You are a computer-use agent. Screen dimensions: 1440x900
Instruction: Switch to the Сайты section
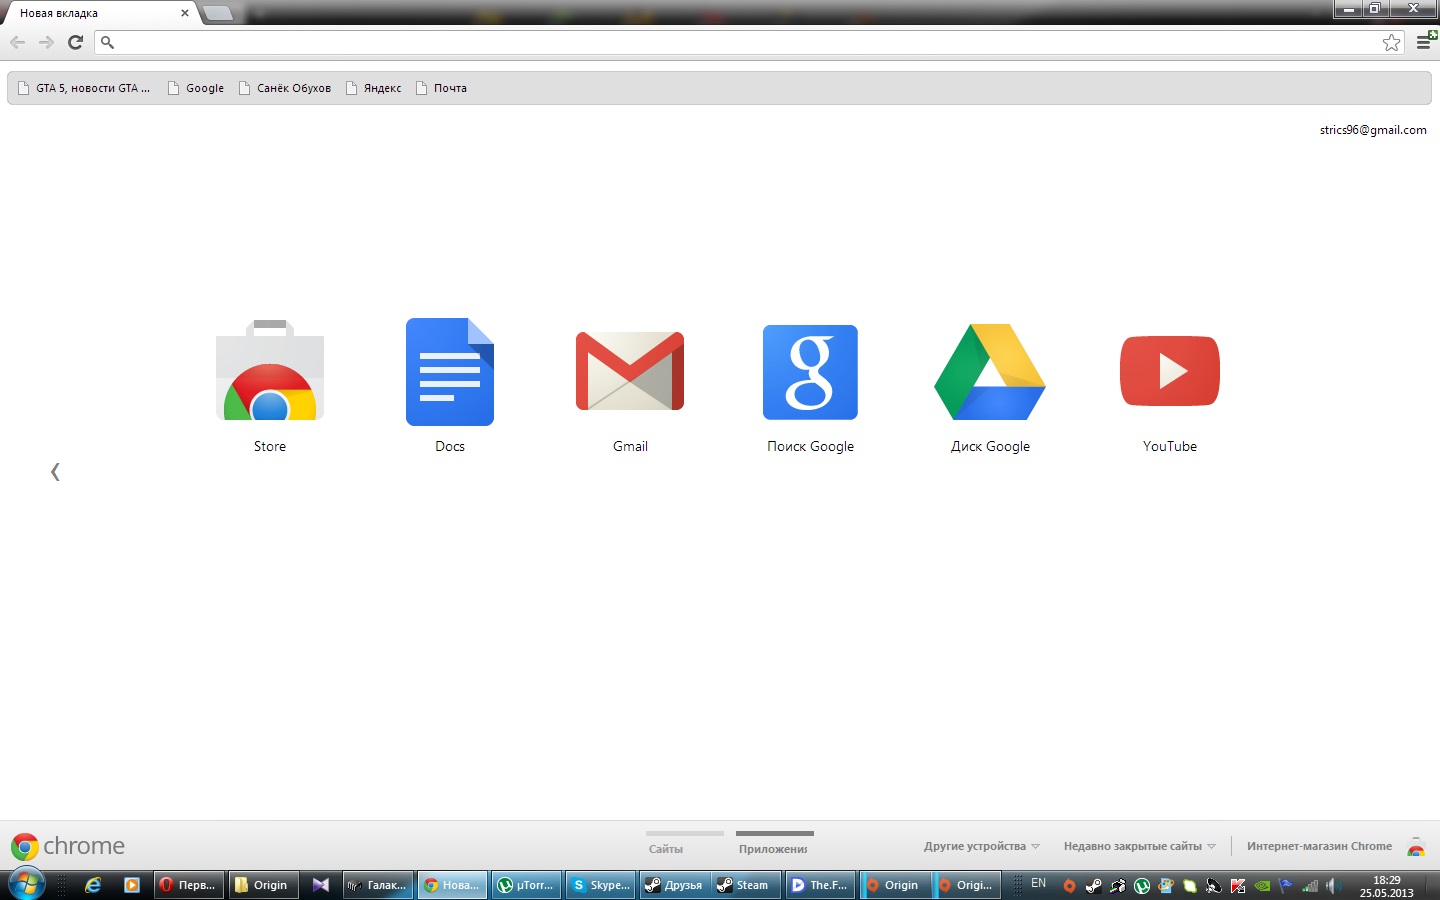[685, 843]
